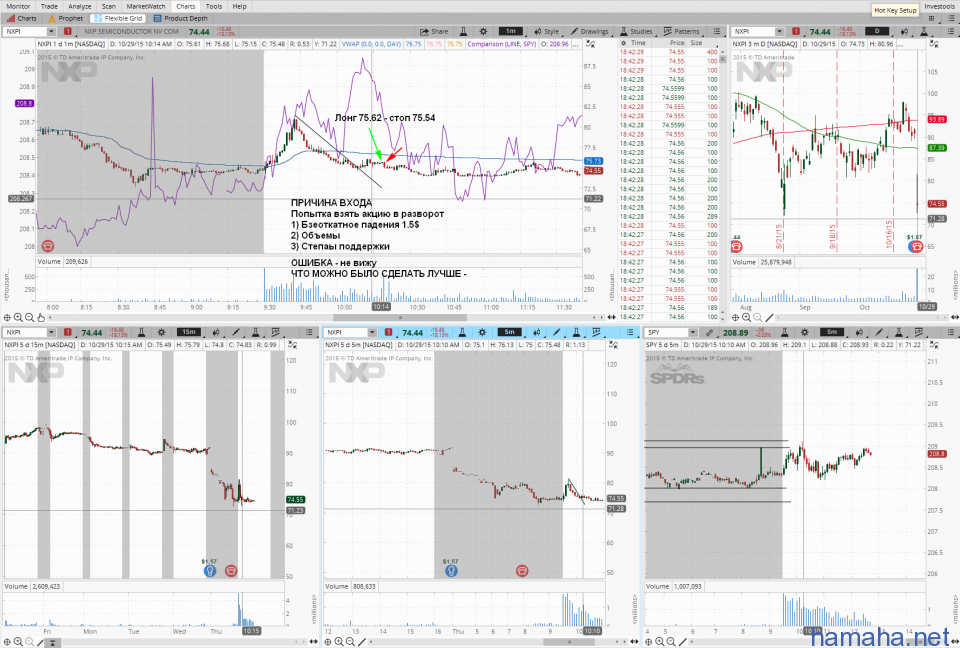Open Studies menu on main chart
The image size is (960, 648).
pos(636,31)
